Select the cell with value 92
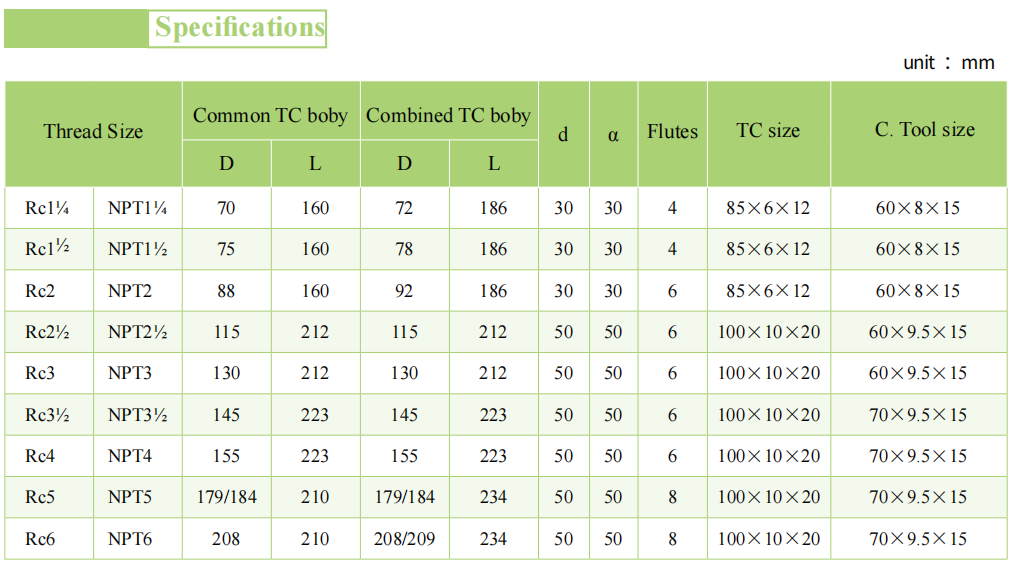1016x568 pixels. tap(404, 291)
